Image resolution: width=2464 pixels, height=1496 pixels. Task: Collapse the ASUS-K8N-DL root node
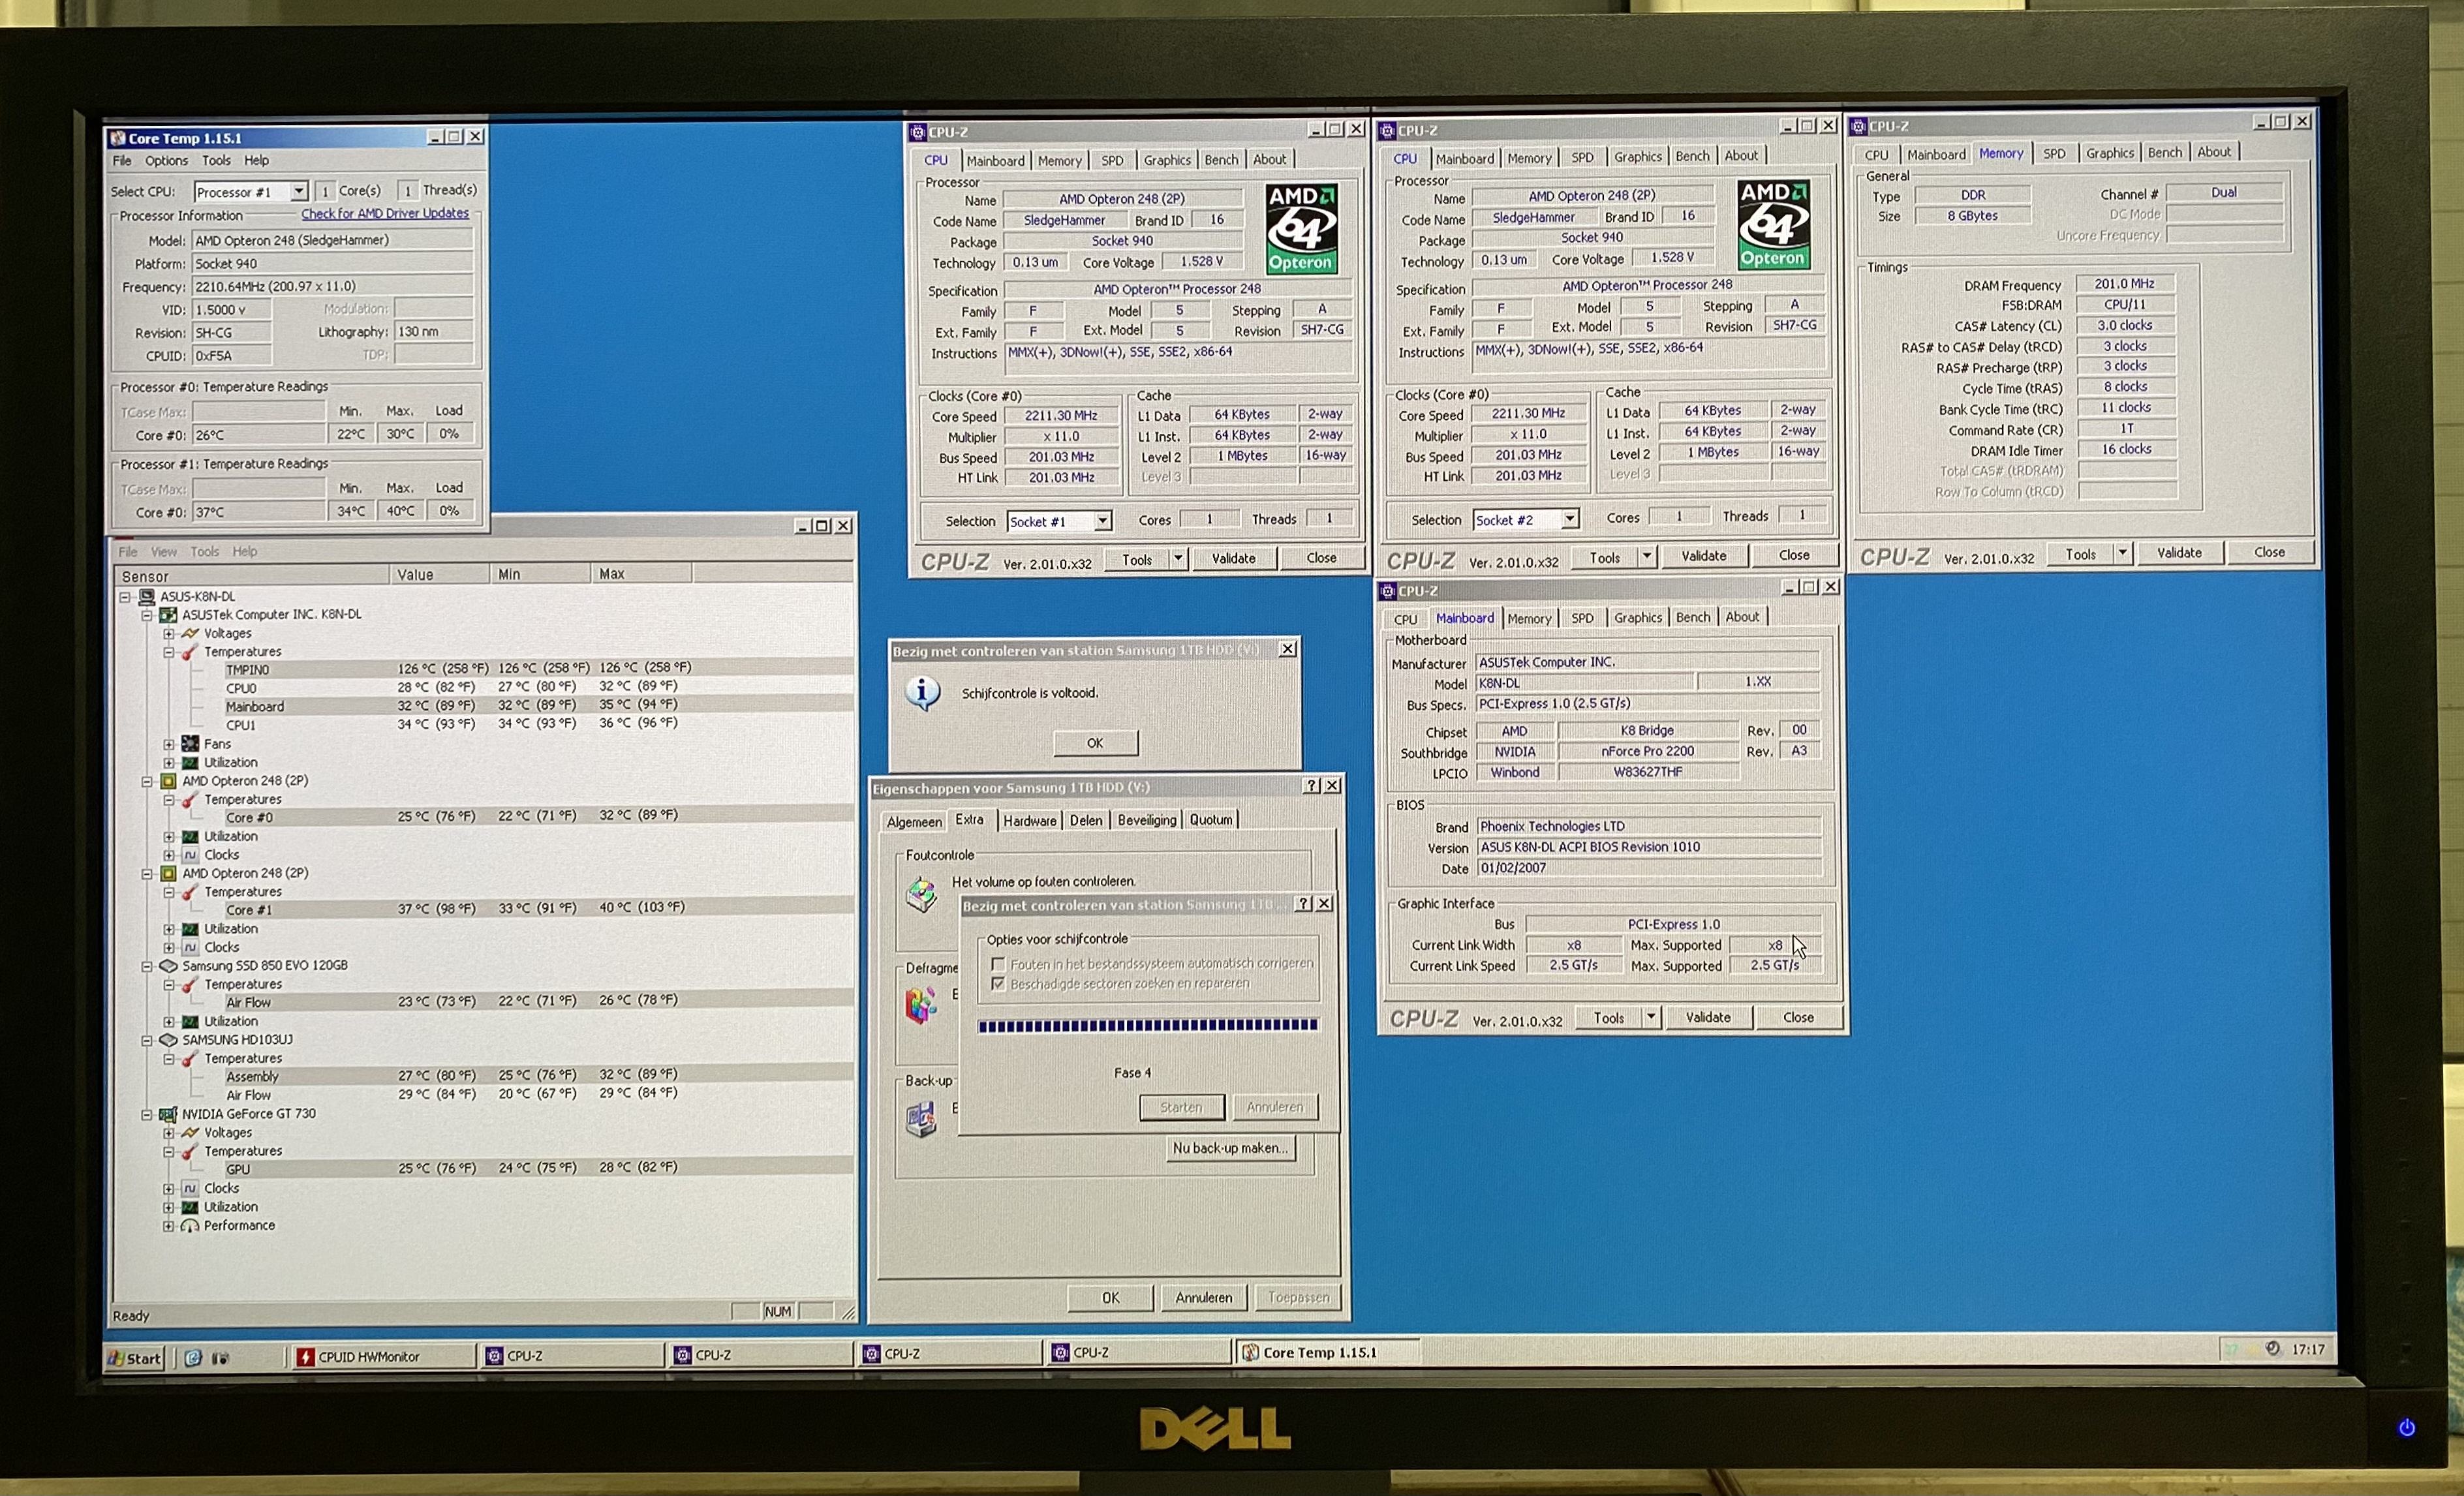125,597
